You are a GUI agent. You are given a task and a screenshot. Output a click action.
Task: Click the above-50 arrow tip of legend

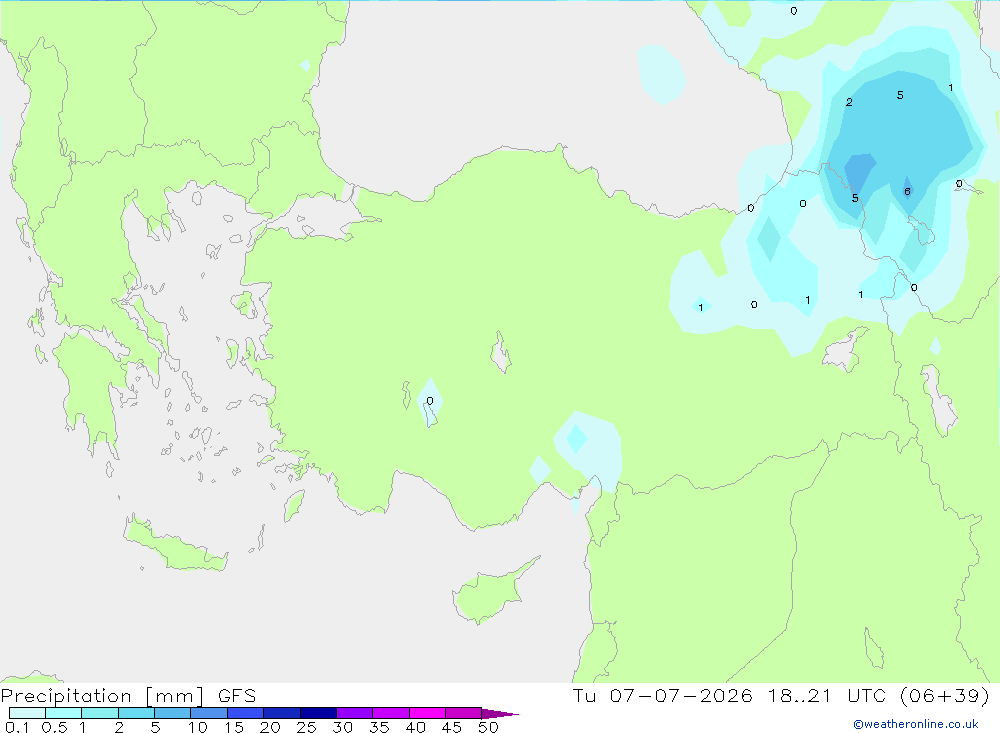pyautogui.click(x=500, y=714)
